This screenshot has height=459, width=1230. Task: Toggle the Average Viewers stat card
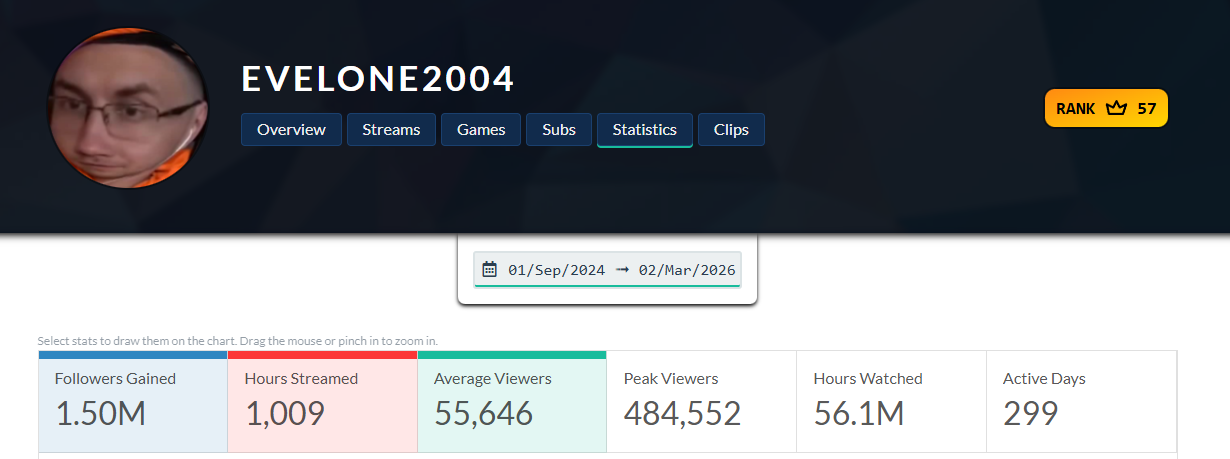click(512, 402)
